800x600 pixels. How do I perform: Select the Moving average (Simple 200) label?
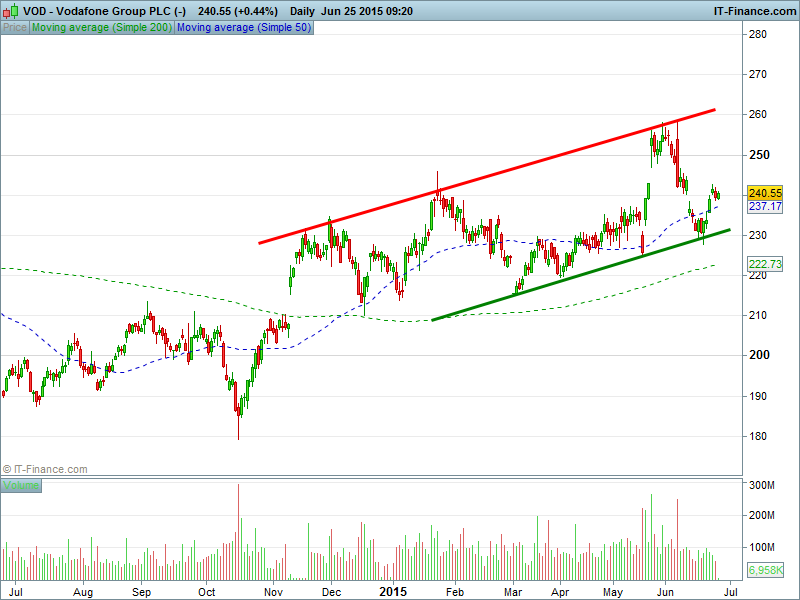(x=102, y=28)
